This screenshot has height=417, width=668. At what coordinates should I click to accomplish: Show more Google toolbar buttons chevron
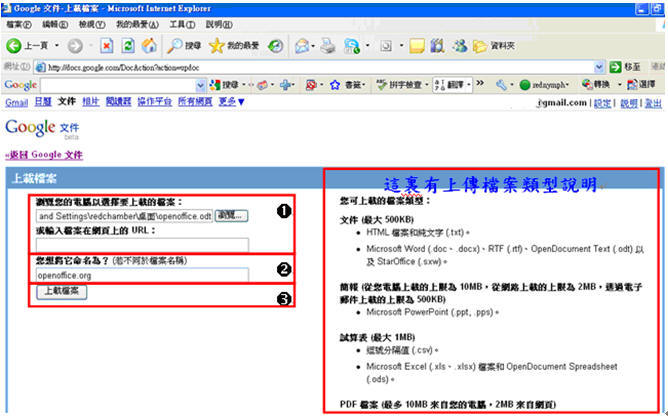tap(480, 83)
